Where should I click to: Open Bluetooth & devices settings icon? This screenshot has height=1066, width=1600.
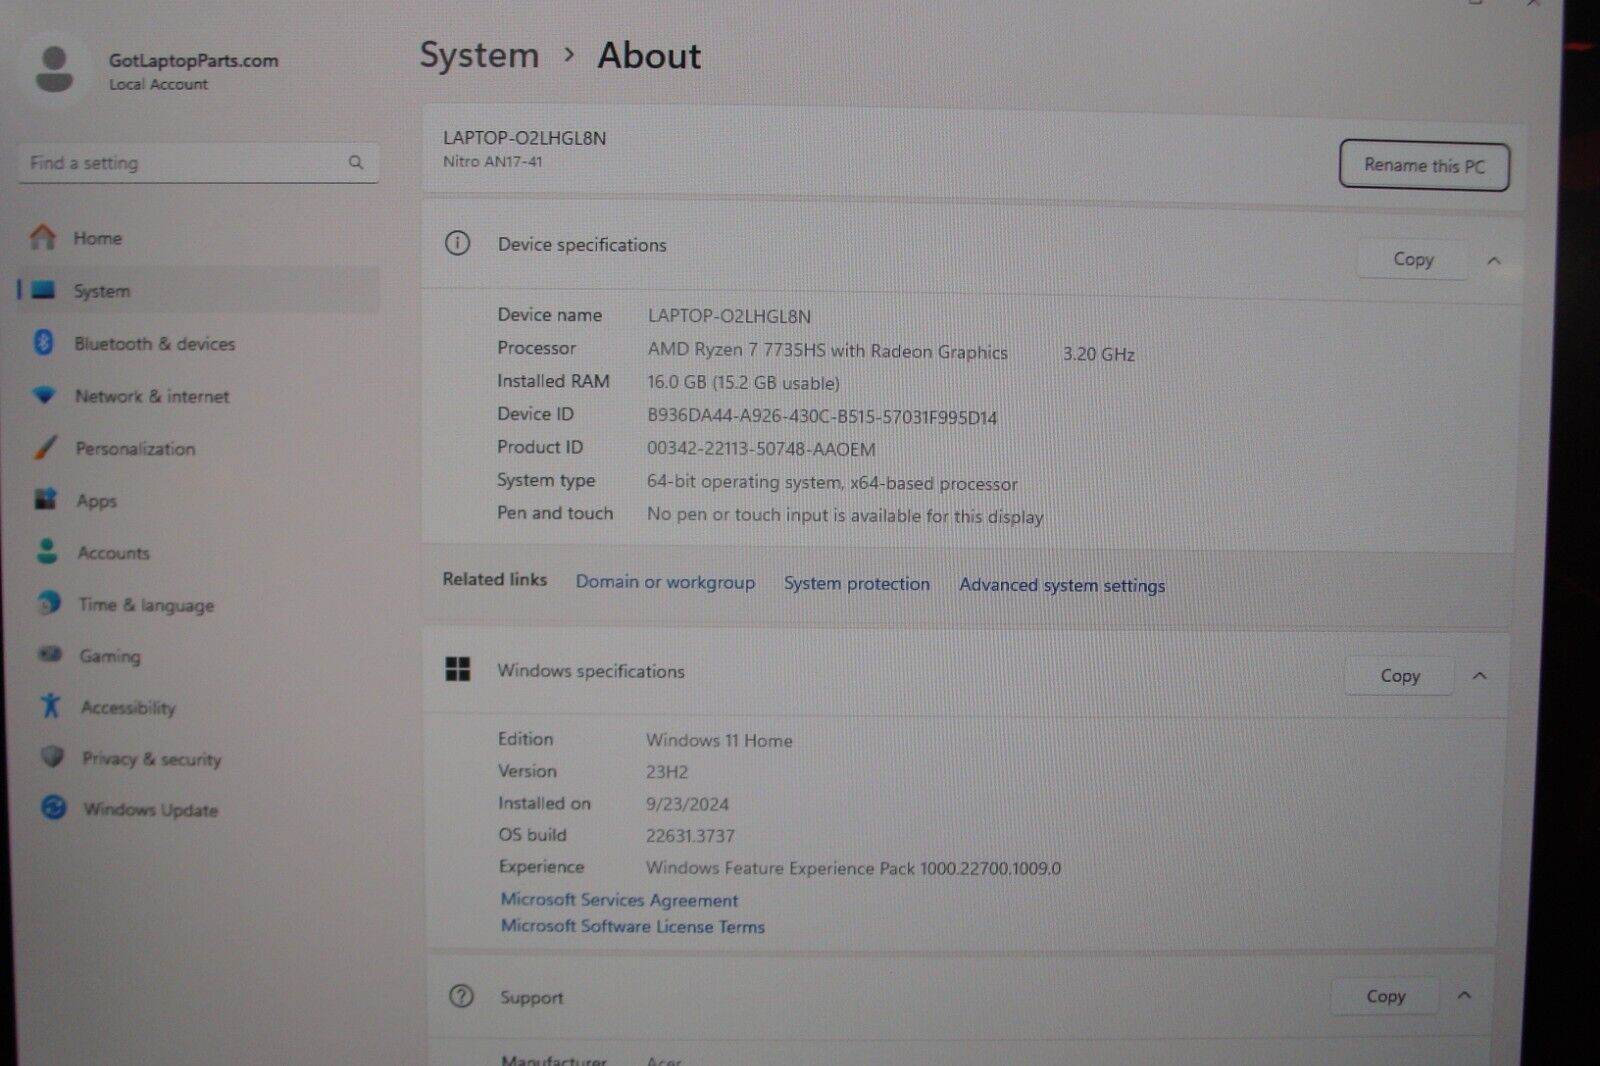click(x=43, y=342)
